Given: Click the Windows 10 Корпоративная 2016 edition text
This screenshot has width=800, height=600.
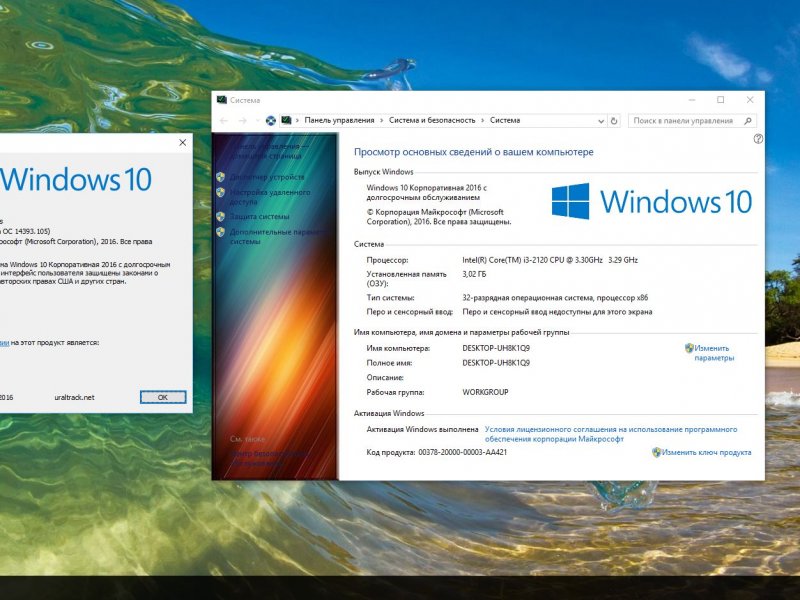Looking at the screenshot, I should (x=427, y=193).
